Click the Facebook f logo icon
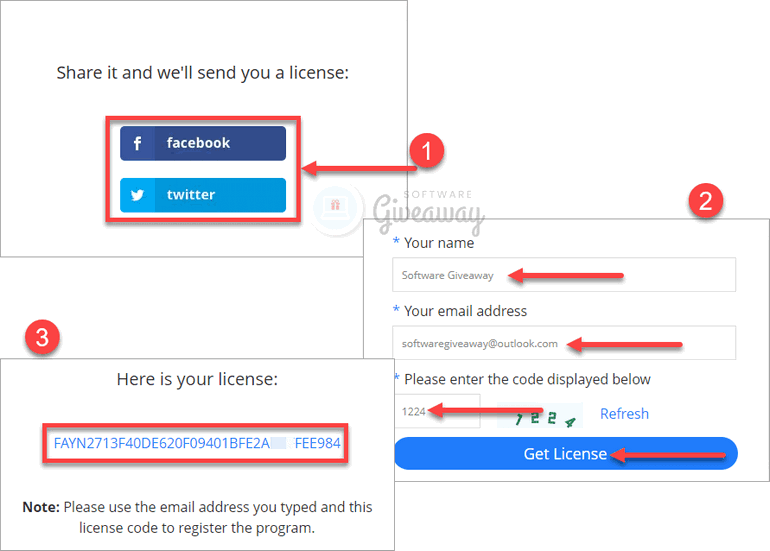770x551 pixels. 138,143
